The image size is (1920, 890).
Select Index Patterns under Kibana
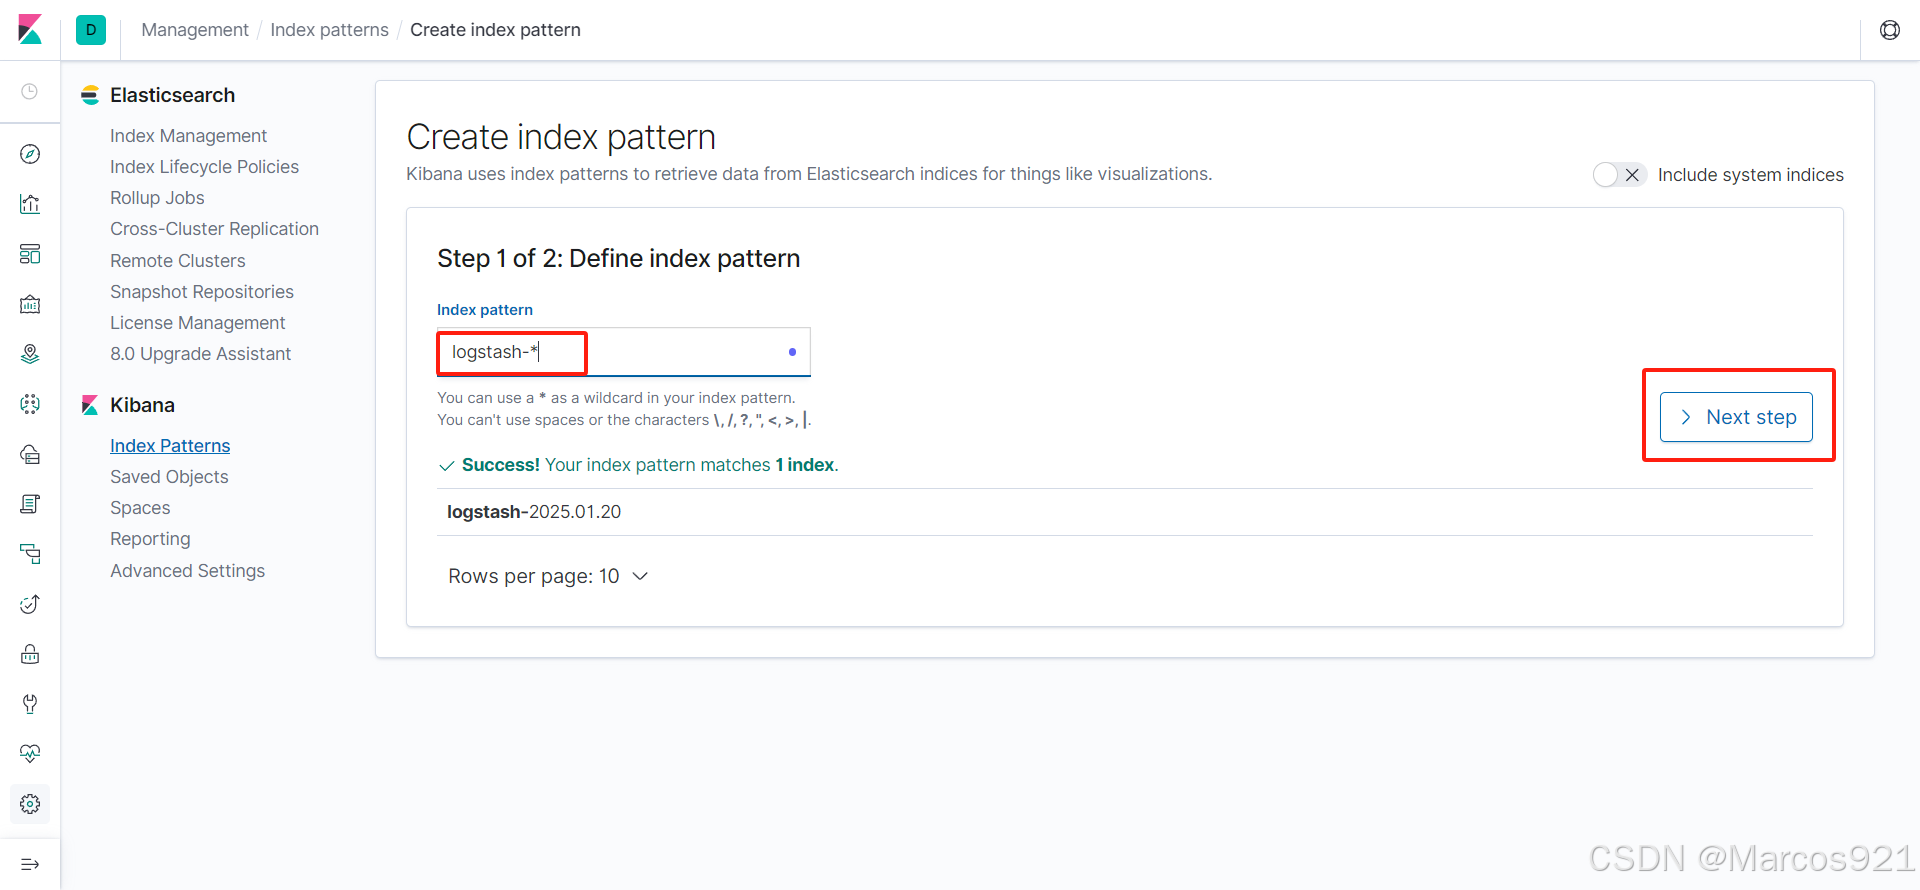(170, 446)
